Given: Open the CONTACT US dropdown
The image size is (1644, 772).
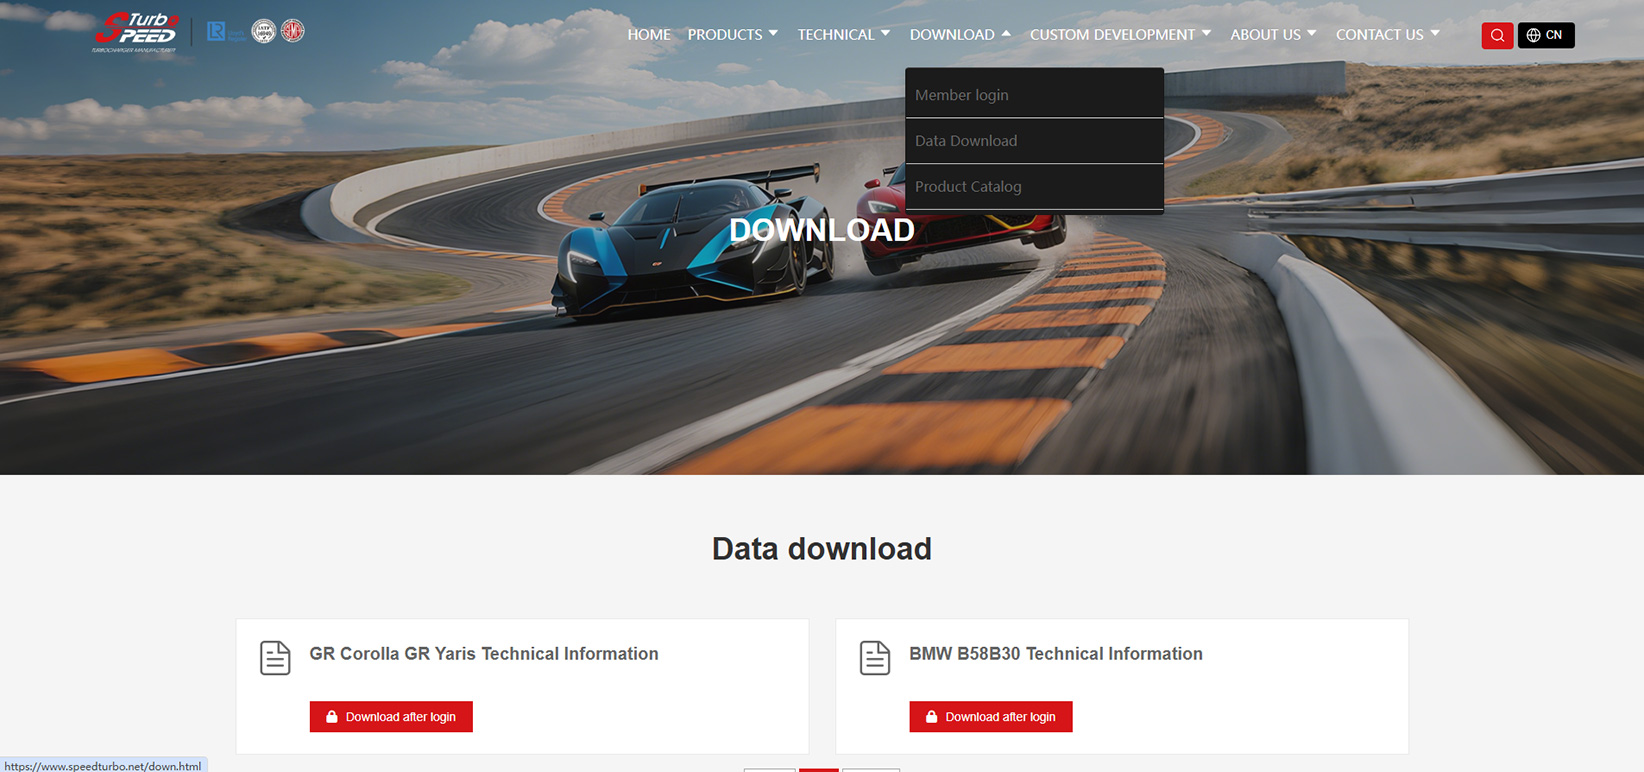Looking at the screenshot, I should coord(1388,34).
